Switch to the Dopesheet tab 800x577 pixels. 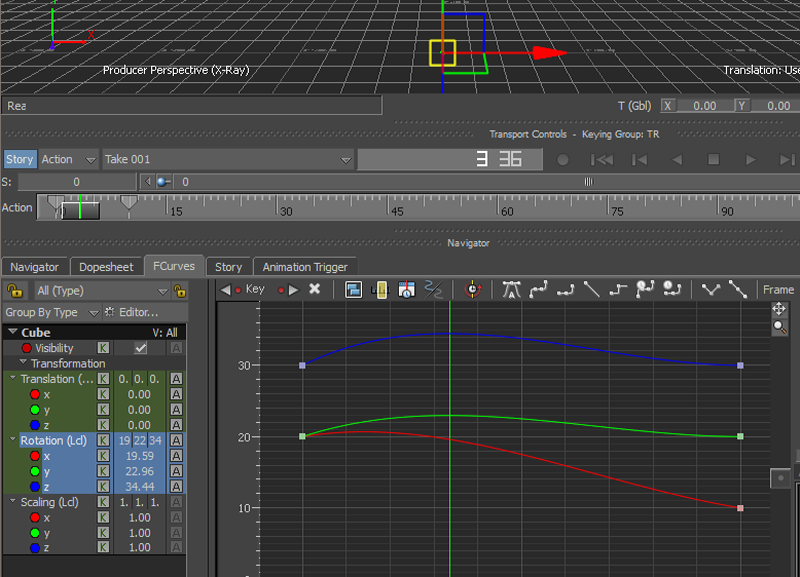pyautogui.click(x=105, y=267)
